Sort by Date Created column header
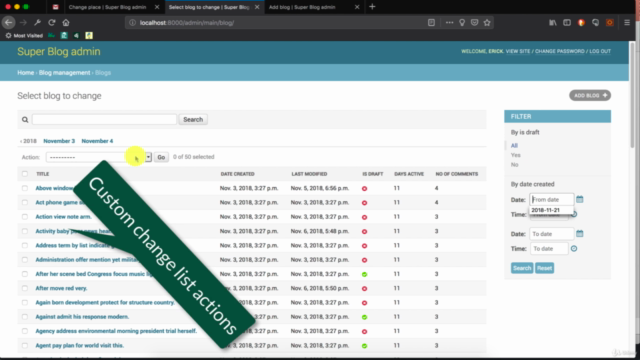Viewport: 640px width, 360px height. pos(237,174)
